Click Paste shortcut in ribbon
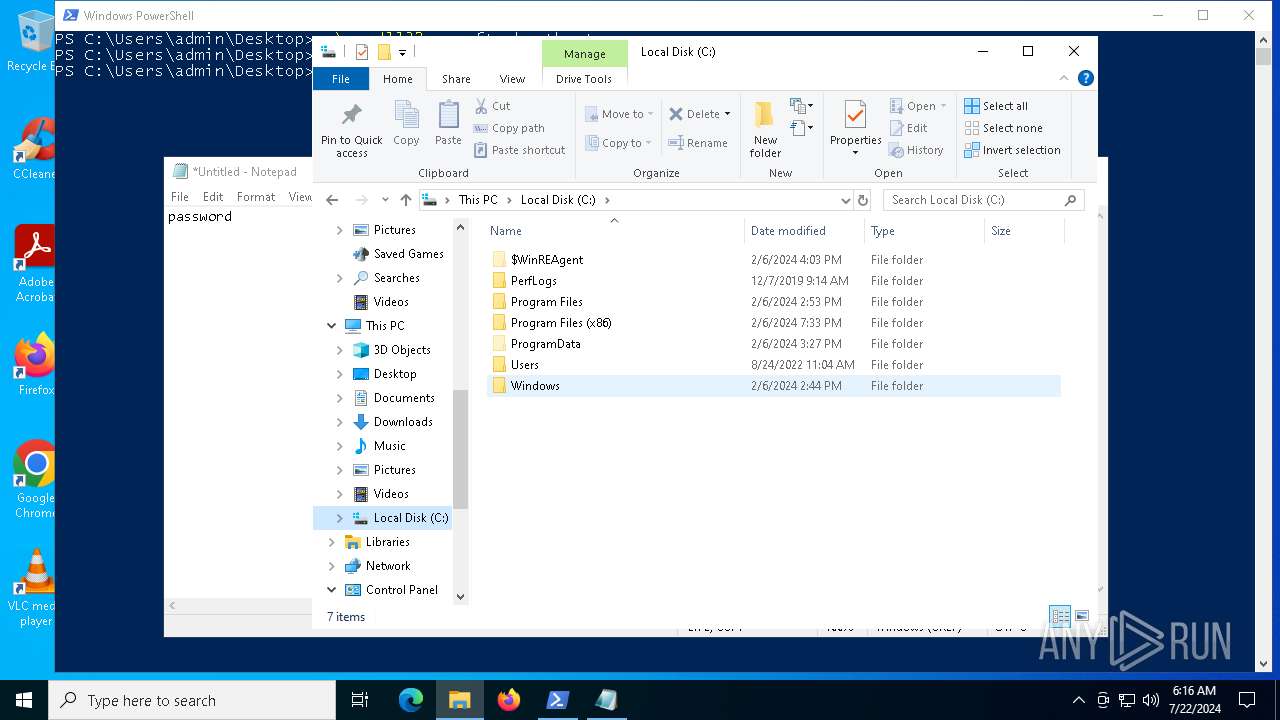The width and height of the screenshot is (1280, 720). coord(520,150)
